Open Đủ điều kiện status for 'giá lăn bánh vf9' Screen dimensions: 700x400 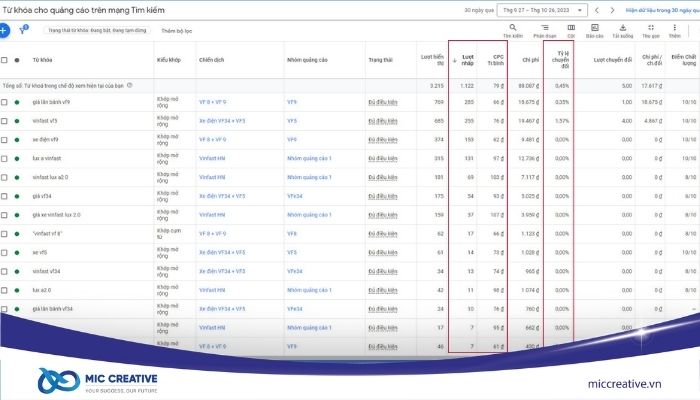383,102
